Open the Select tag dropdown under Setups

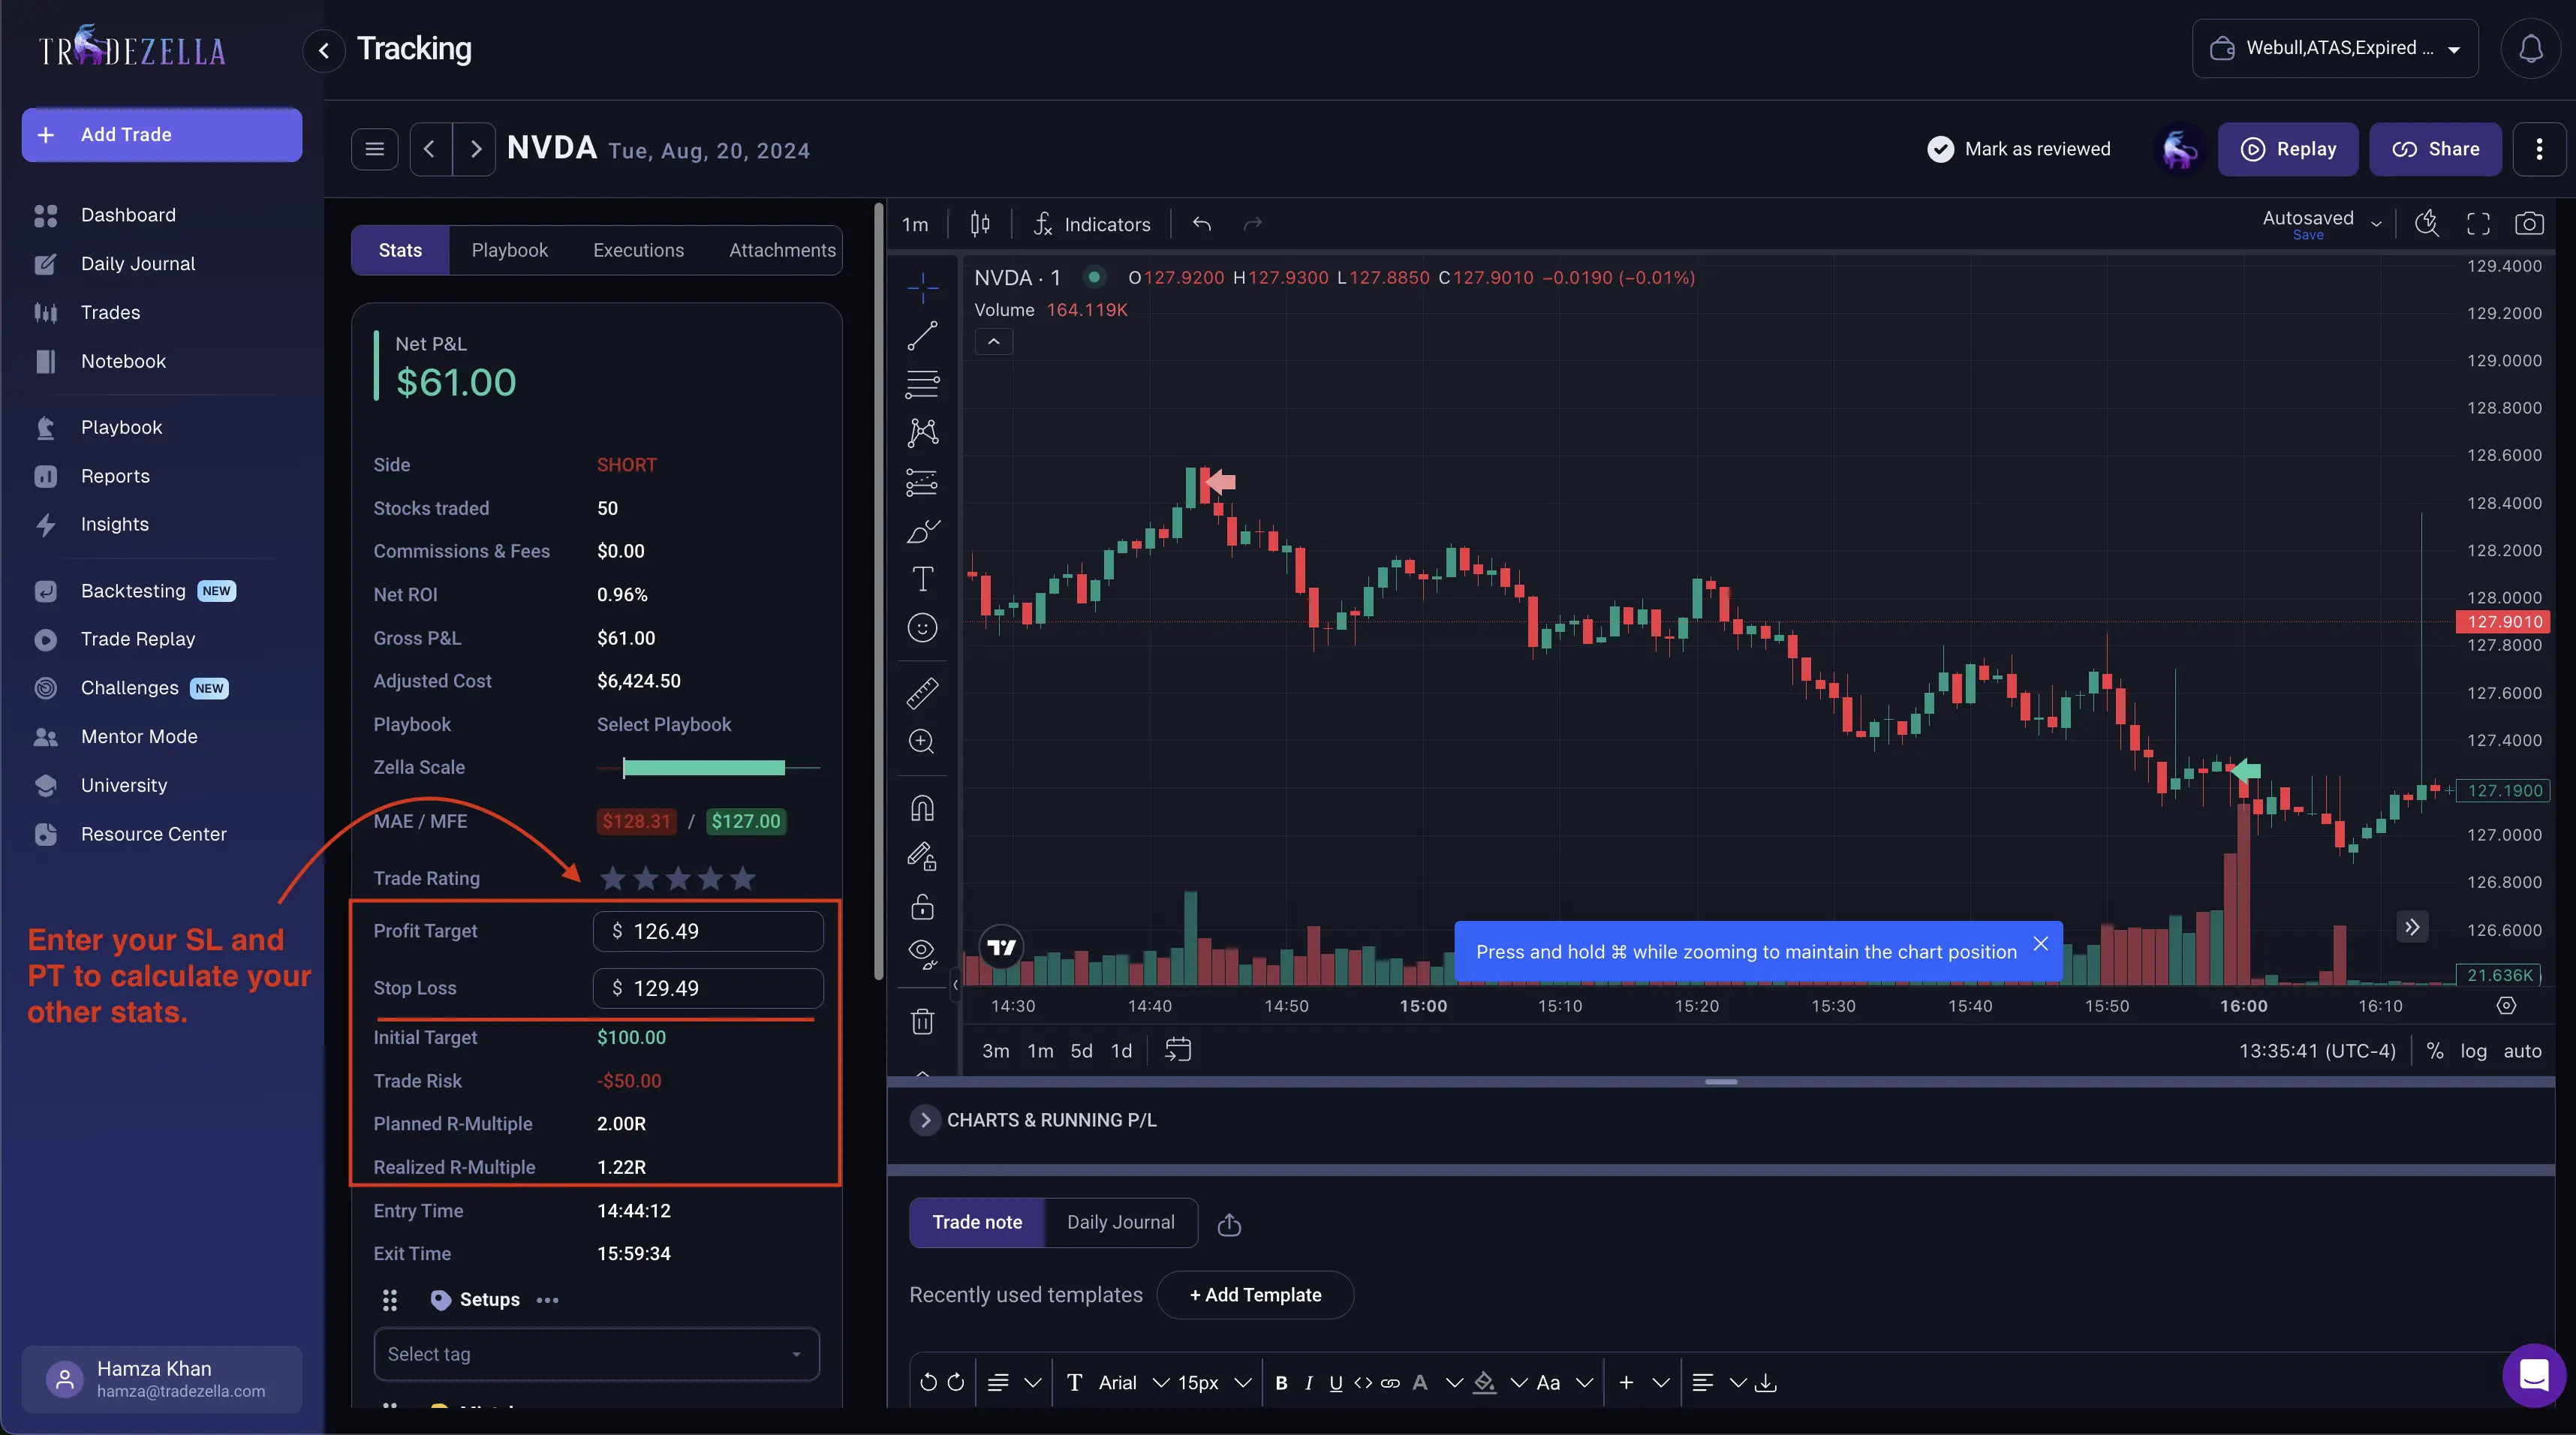pyautogui.click(x=596, y=1354)
